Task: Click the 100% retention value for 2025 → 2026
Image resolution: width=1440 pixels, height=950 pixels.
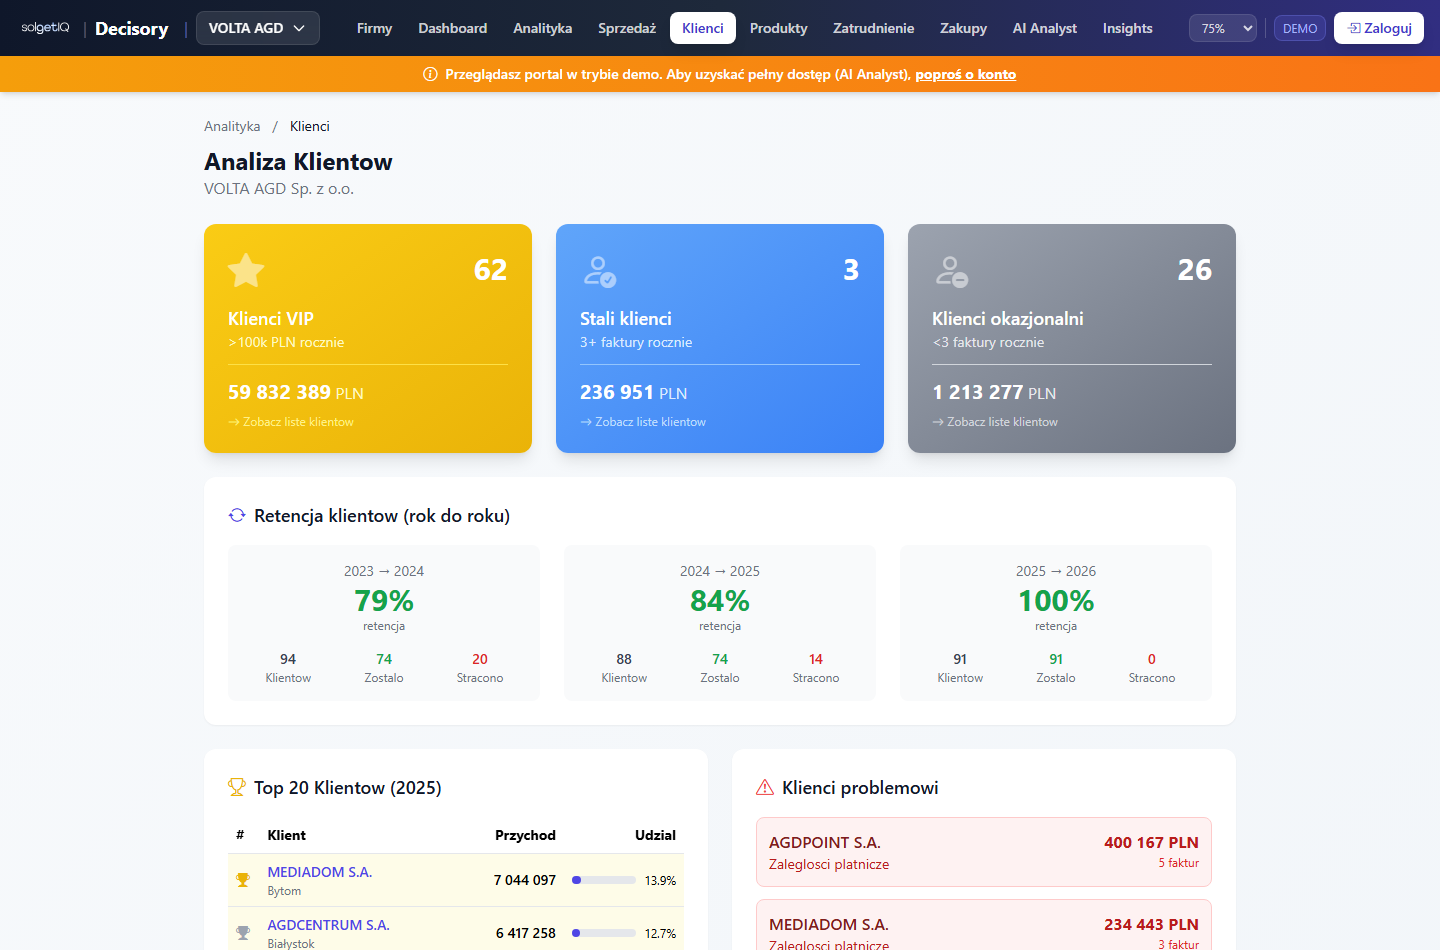Action: click(x=1056, y=600)
